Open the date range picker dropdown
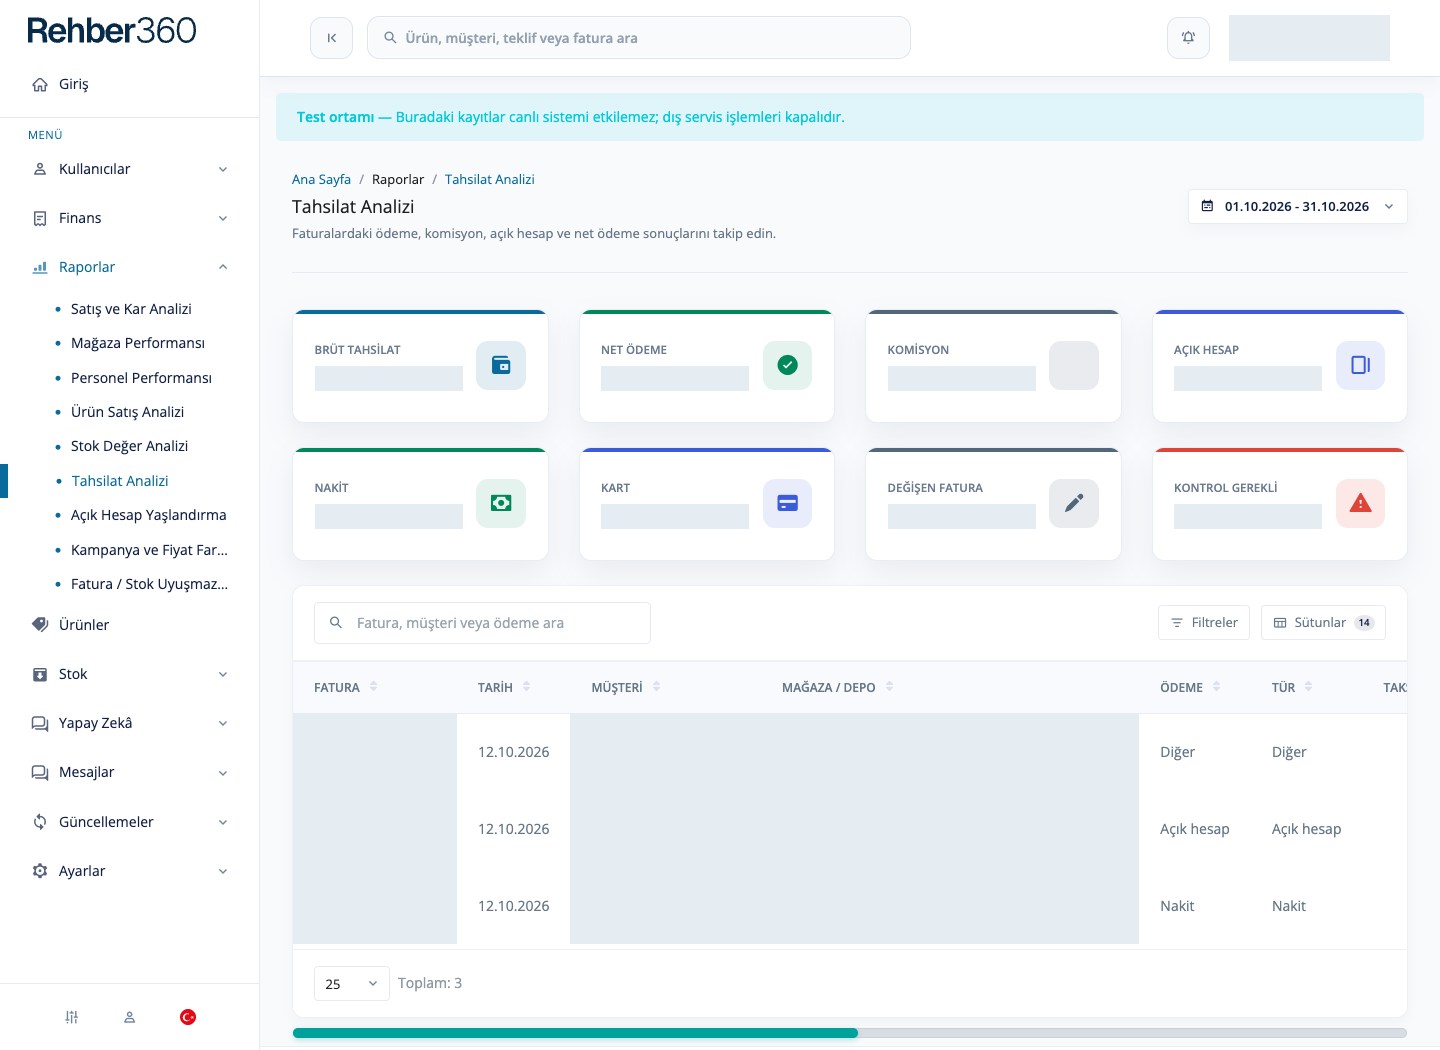Image resolution: width=1440 pixels, height=1050 pixels. [1297, 206]
